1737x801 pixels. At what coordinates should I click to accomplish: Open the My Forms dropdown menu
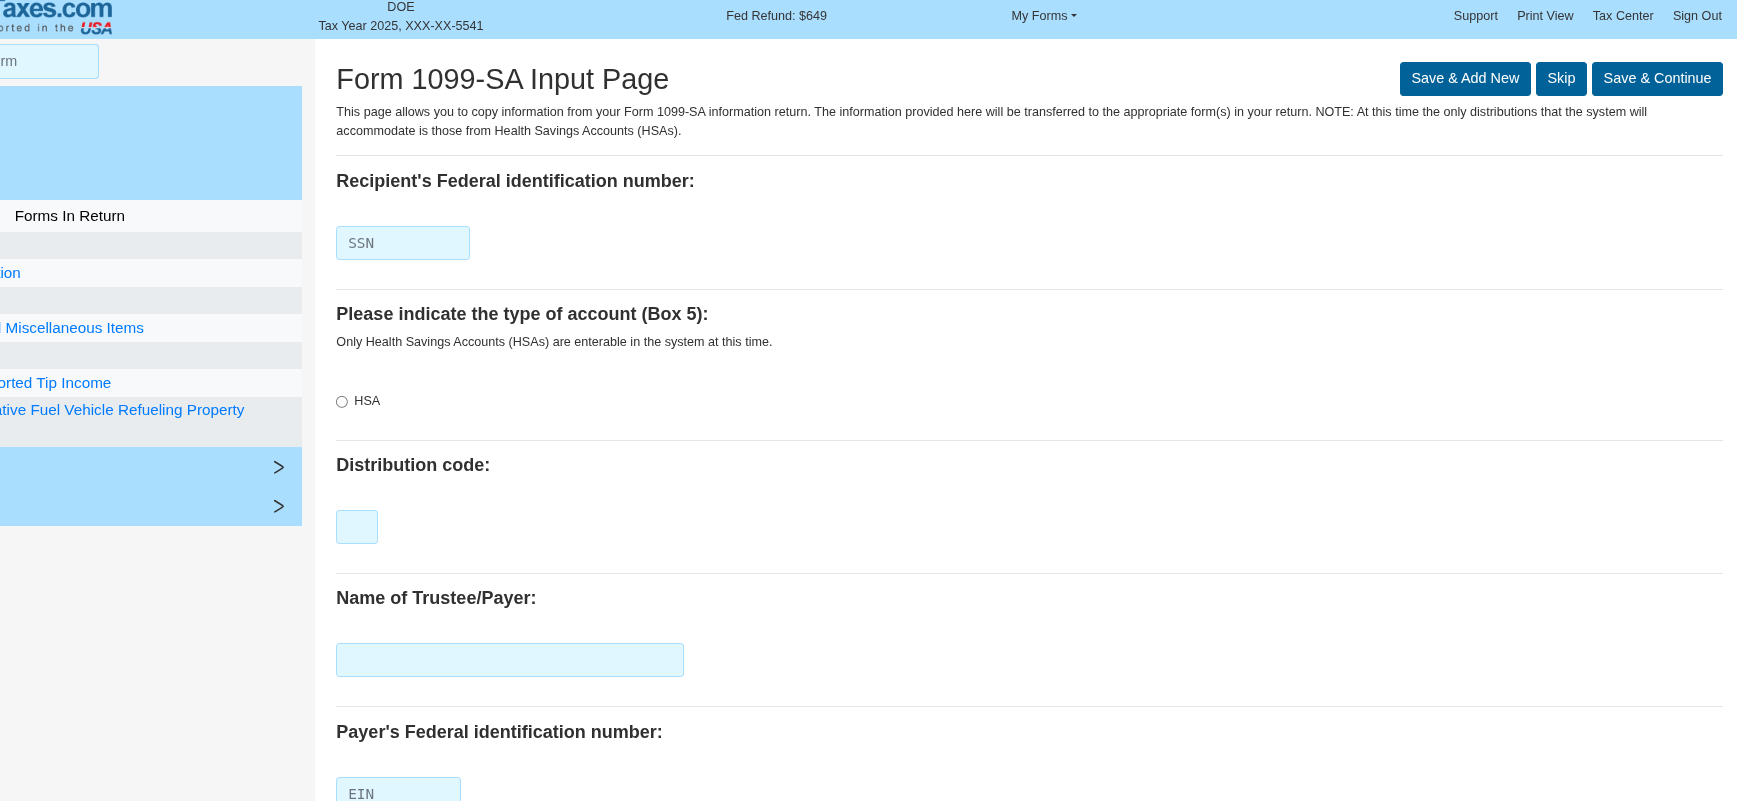[1044, 16]
